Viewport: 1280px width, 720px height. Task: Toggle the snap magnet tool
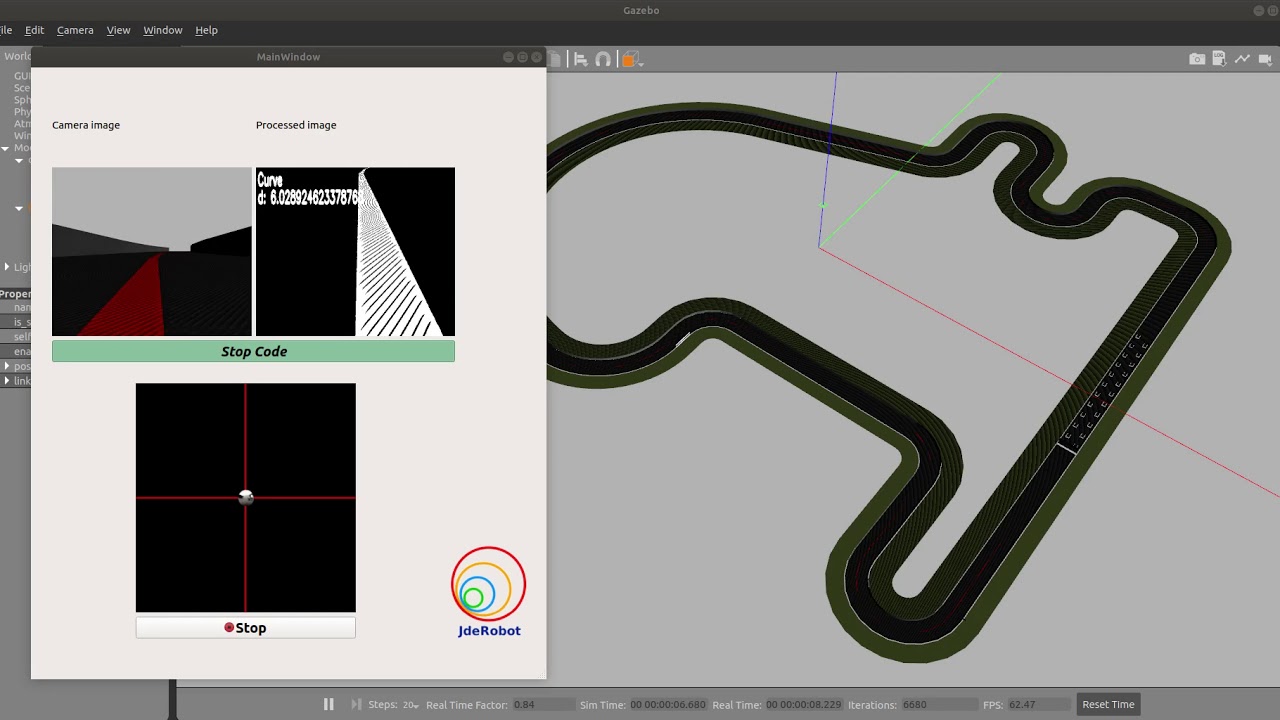pyautogui.click(x=603, y=59)
